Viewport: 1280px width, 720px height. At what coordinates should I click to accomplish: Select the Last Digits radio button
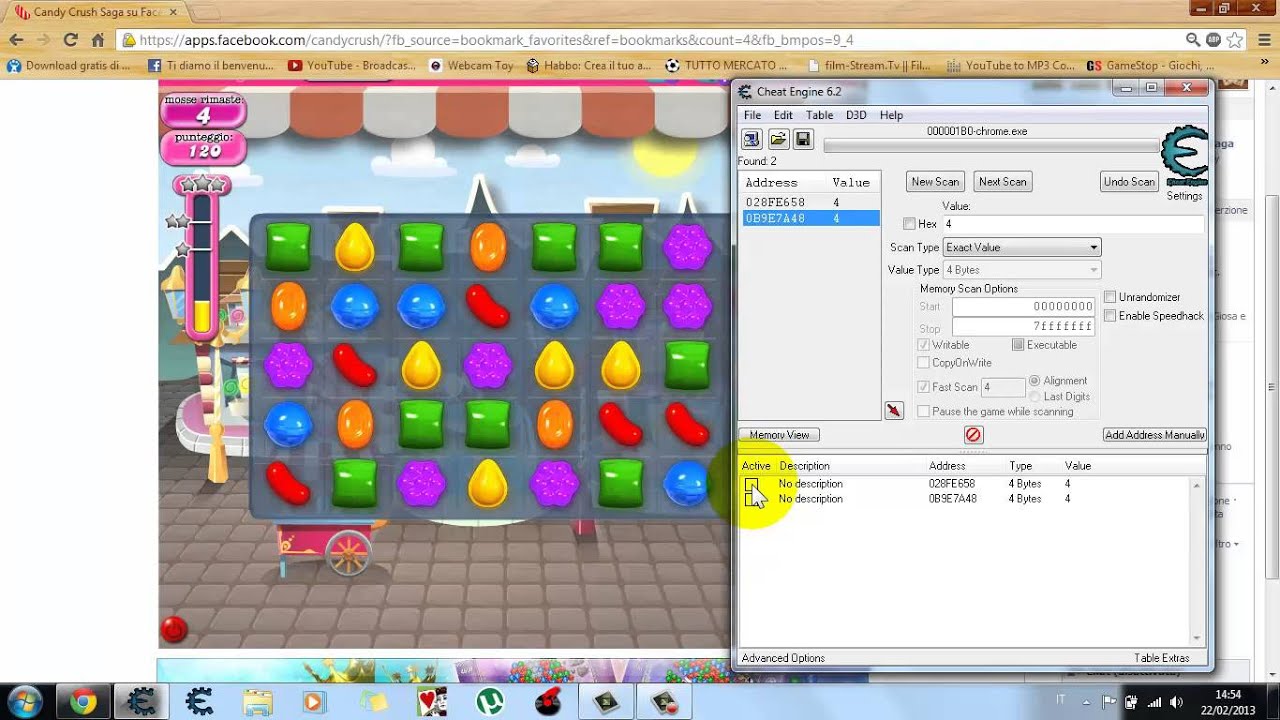[x=1034, y=397]
